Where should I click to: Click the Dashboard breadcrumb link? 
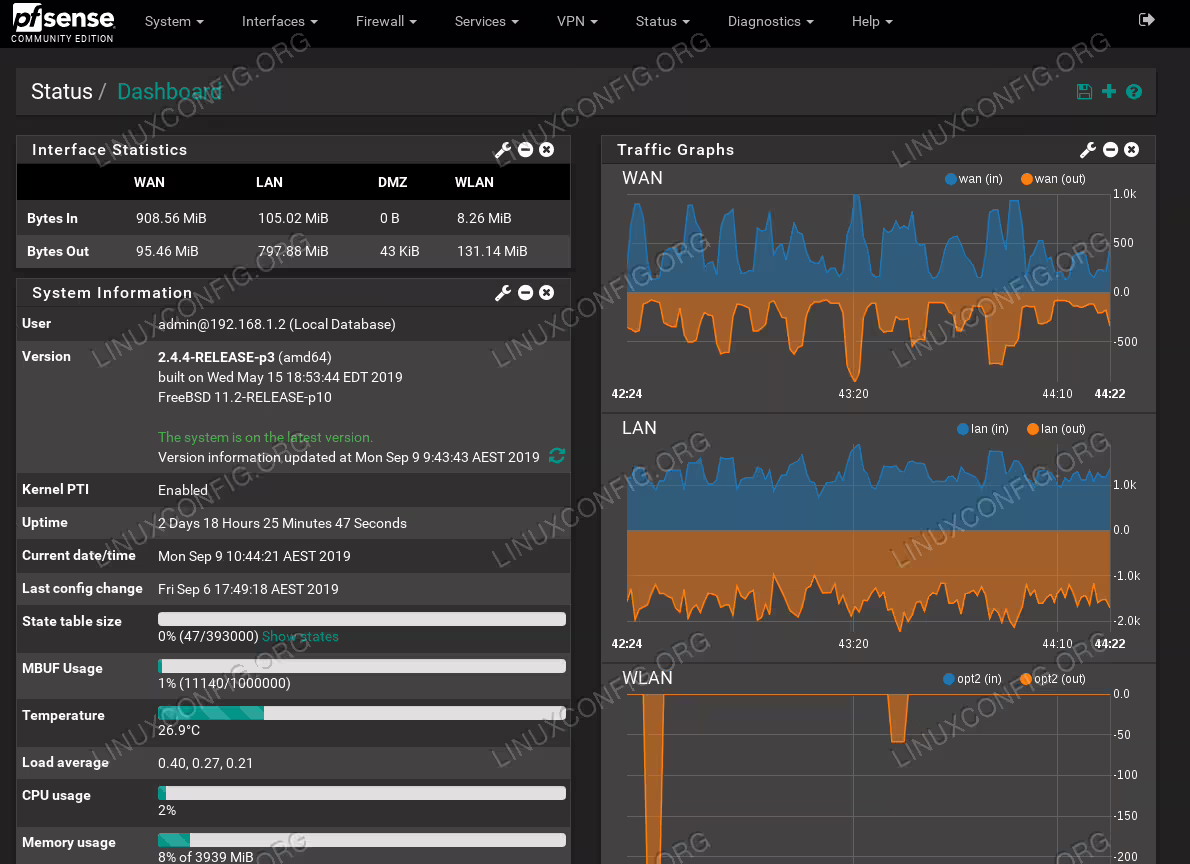(169, 92)
